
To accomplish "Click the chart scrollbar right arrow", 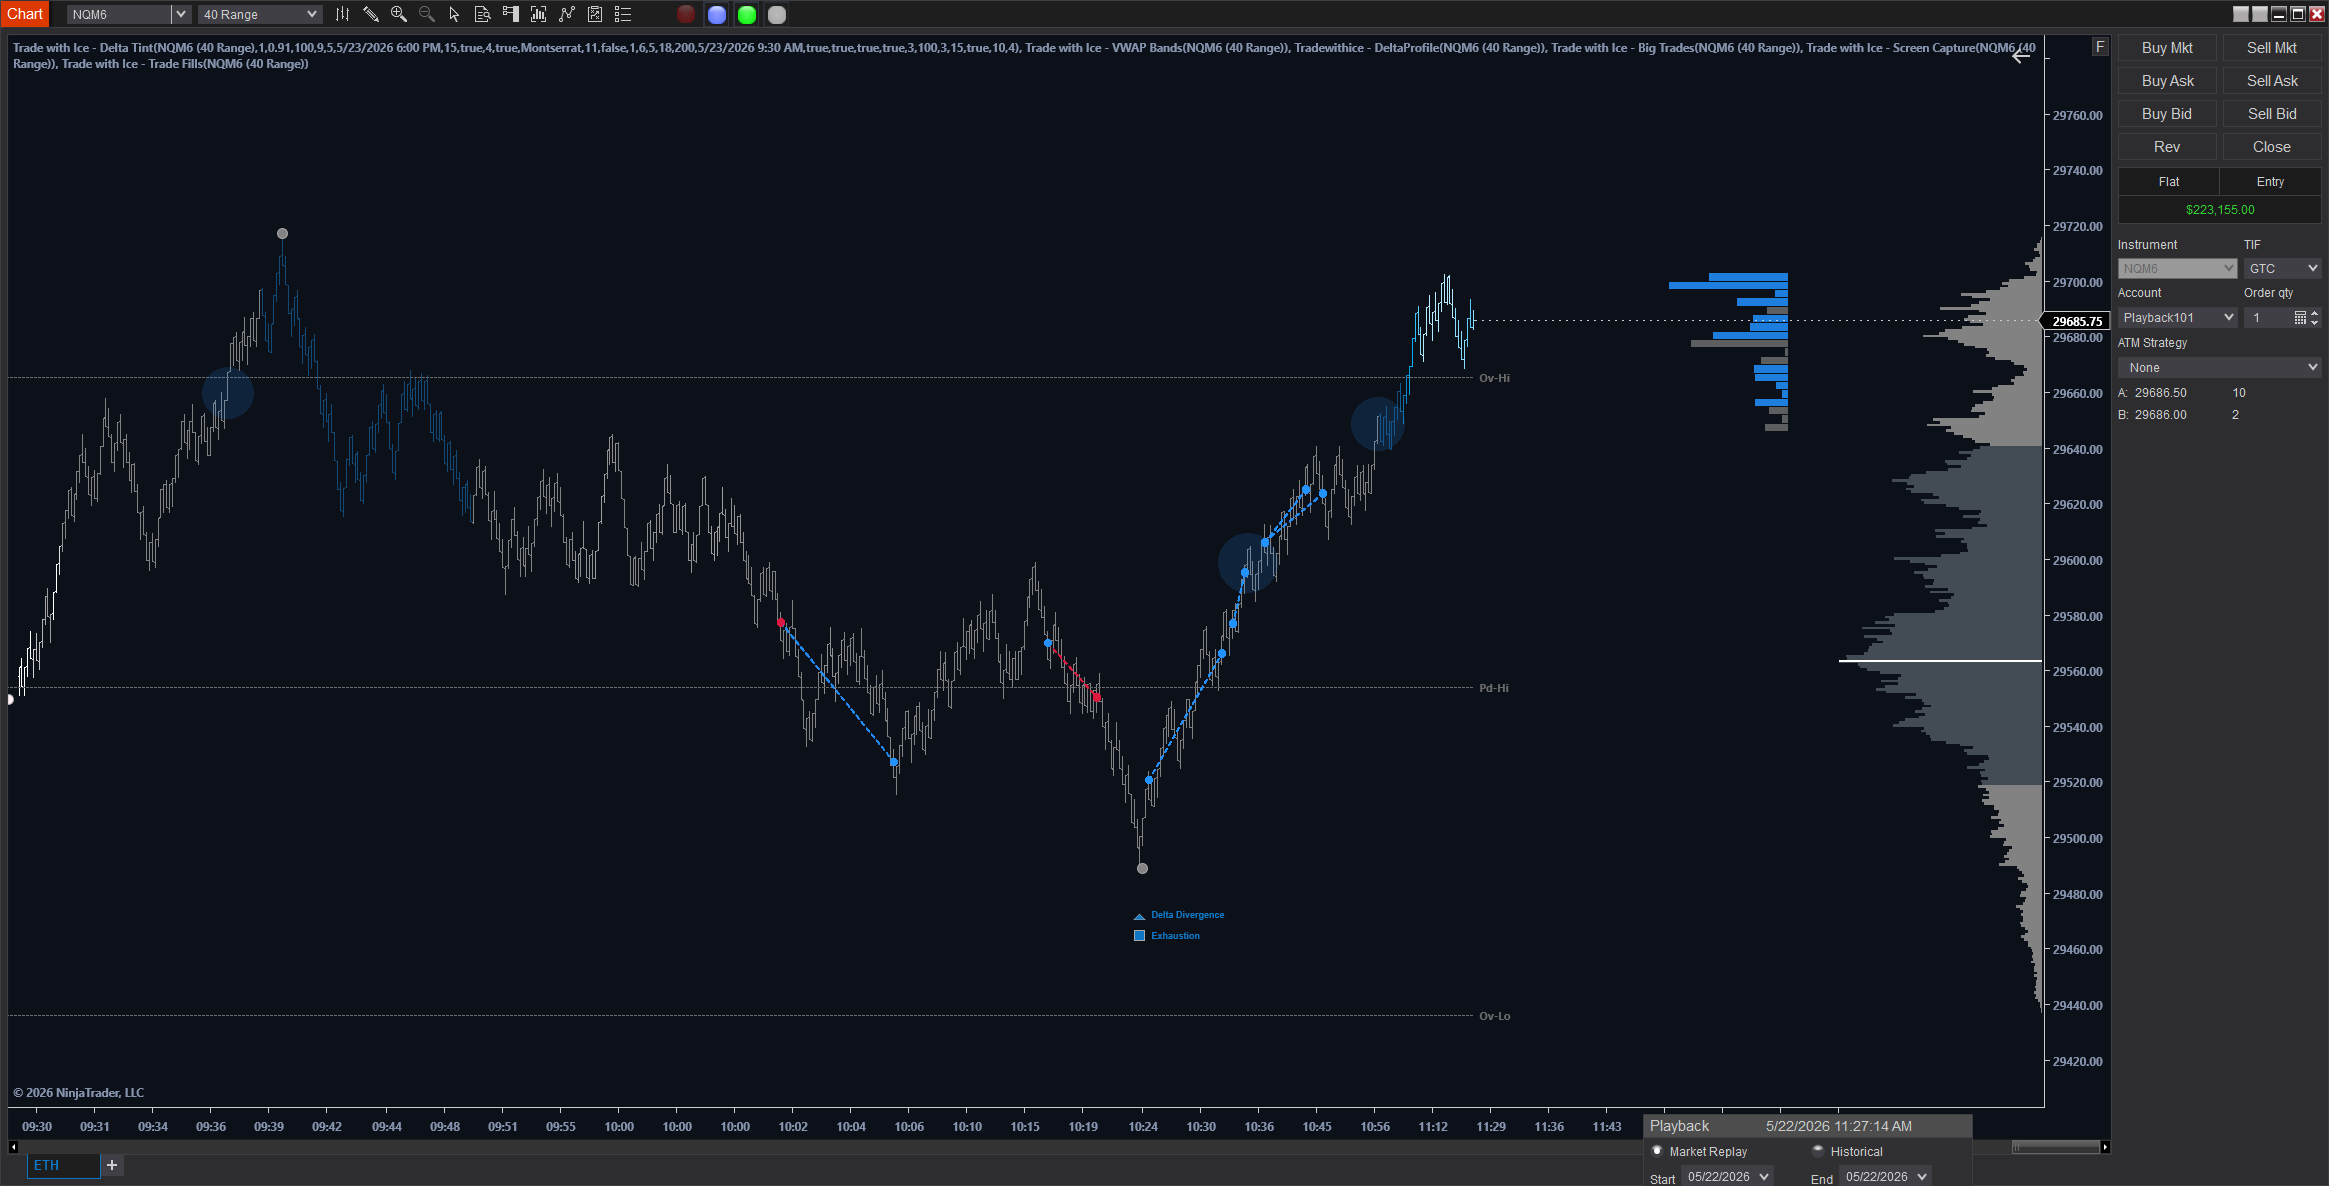I will pyautogui.click(x=2105, y=1147).
